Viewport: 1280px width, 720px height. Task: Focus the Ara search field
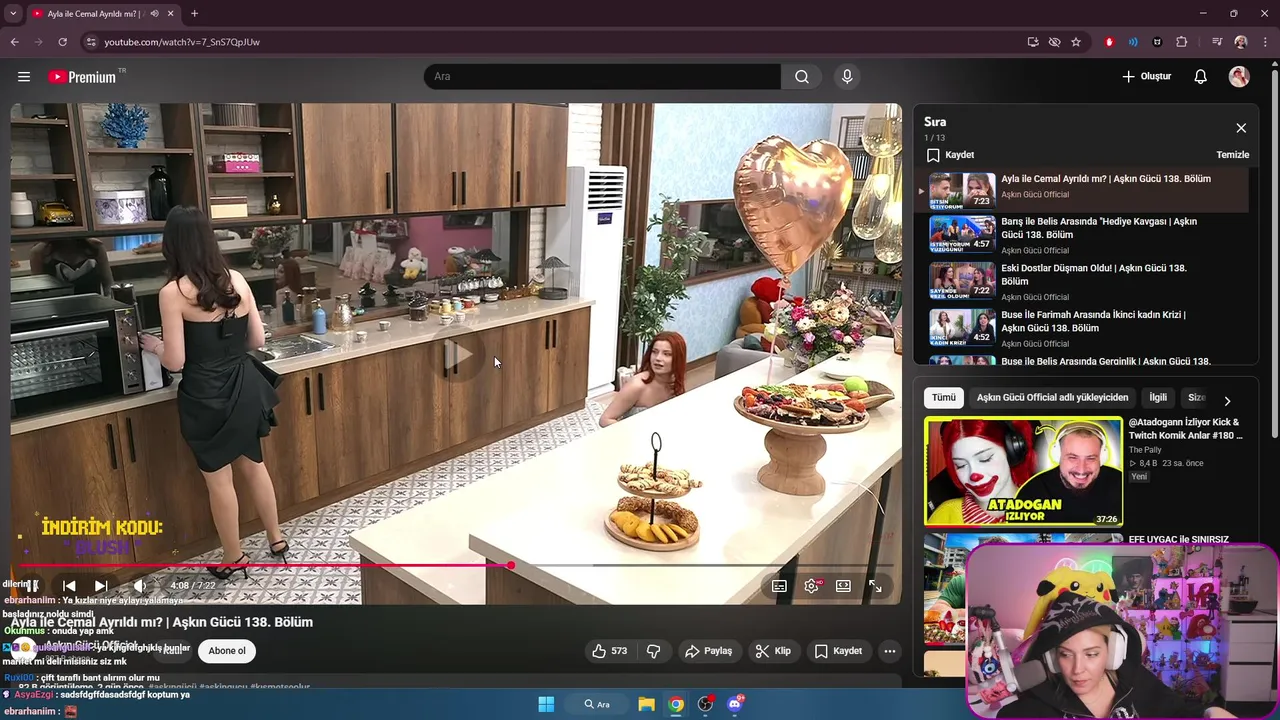click(602, 77)
